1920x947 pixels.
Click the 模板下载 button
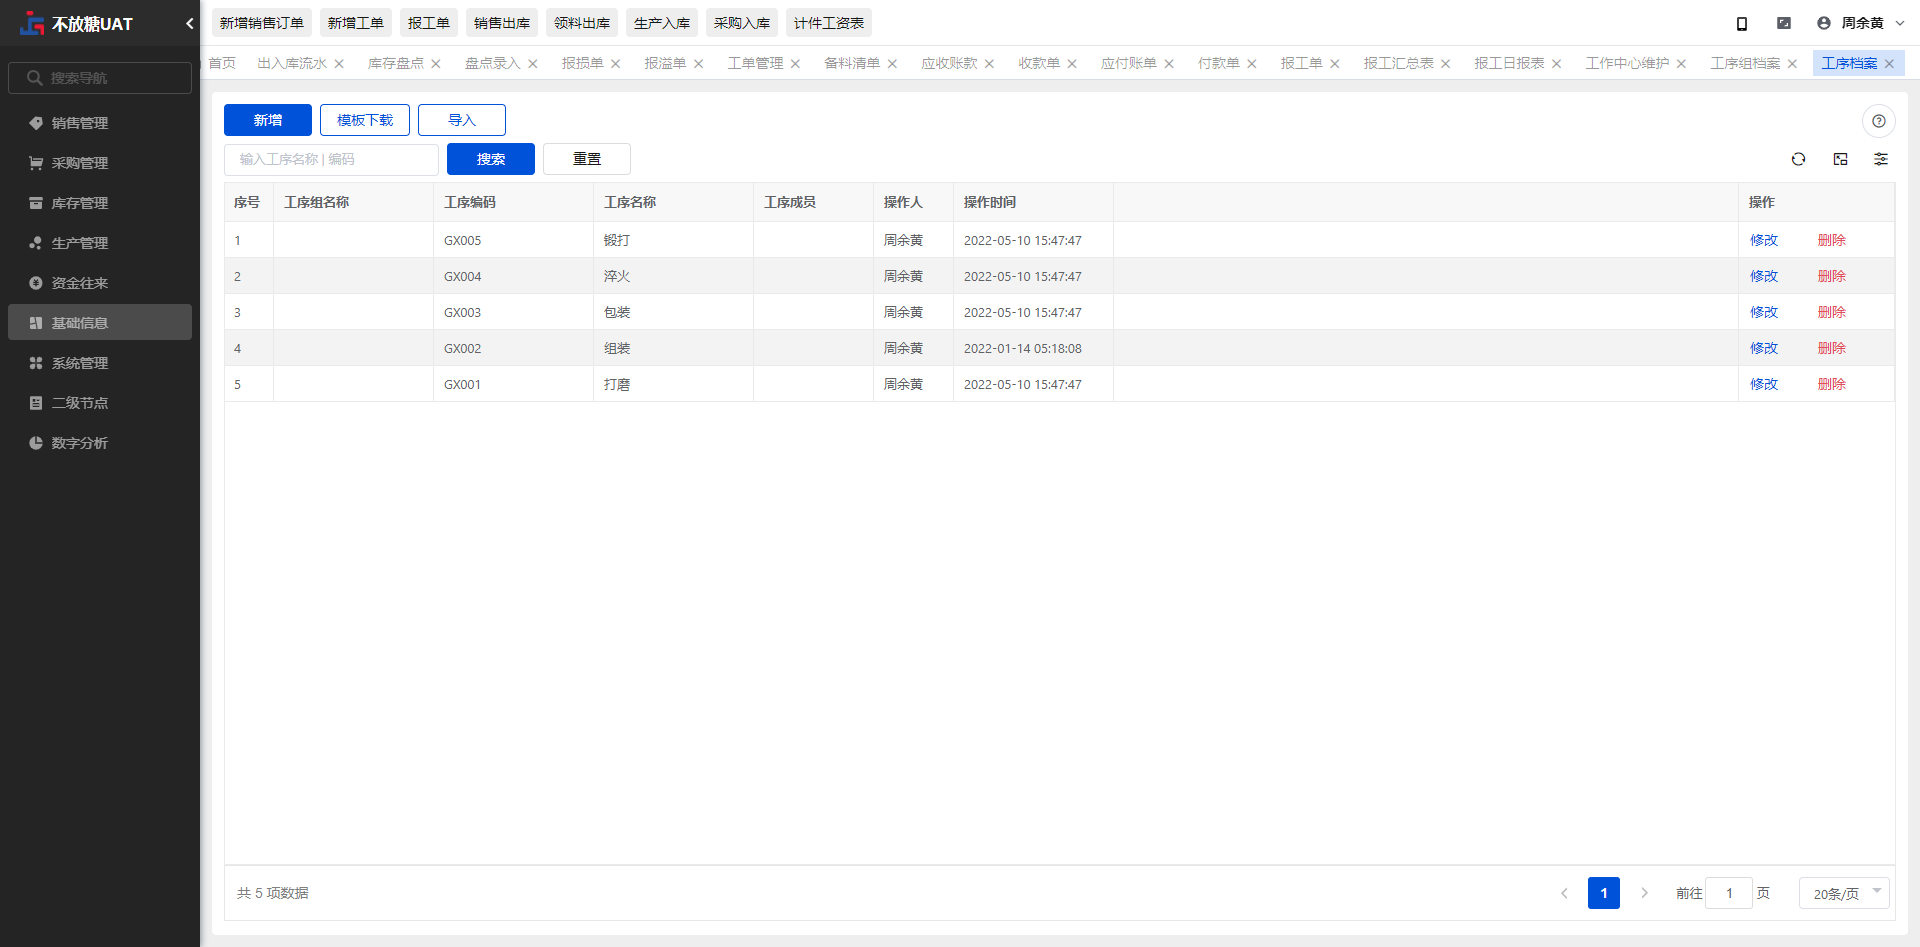(x=365, y=120)
